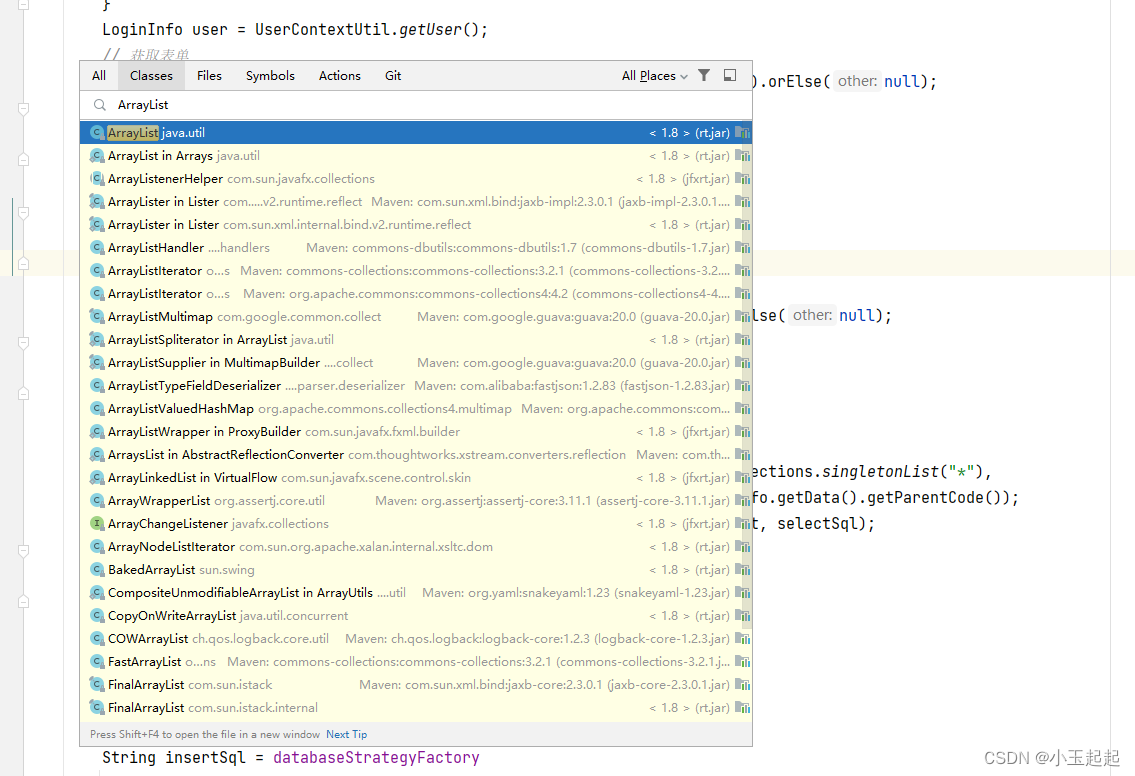The width and height of the screenshot is (1135, 776).
Task: Select ArrayList java.util result
Action: click(x=416, y=132)
